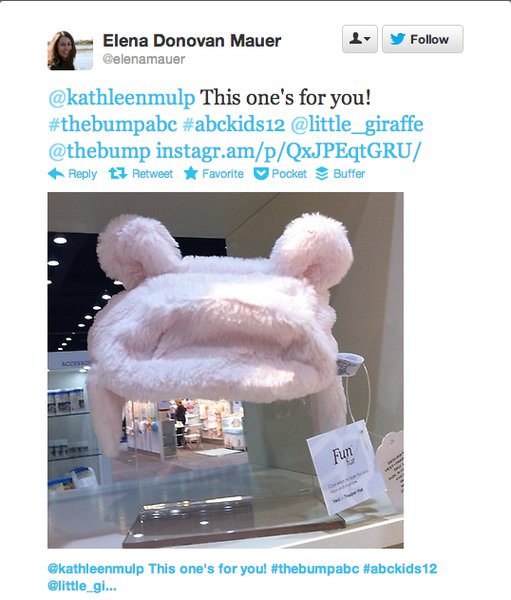Image resolution: width=511 pixels, height=600 pixels.
Task: Click the Follow button text
Action: point(429,39)
